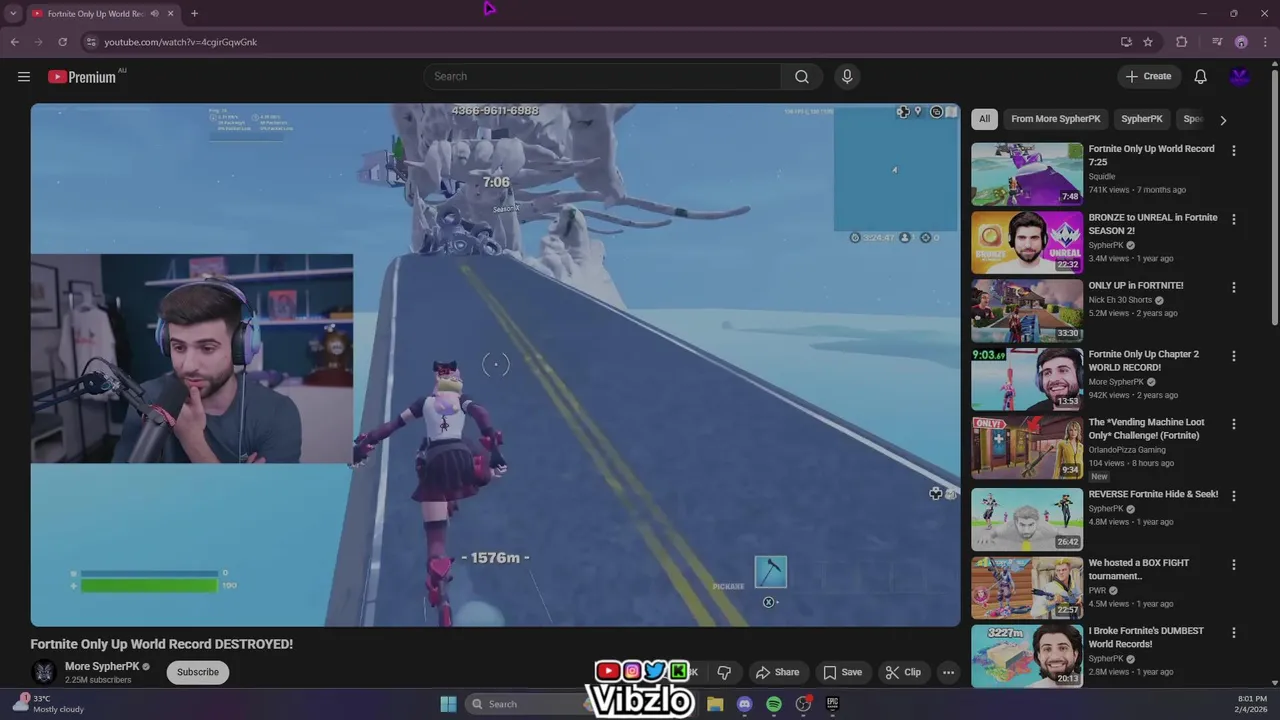Open We hosted a BOX FIGHT thumbnail

[x=1027, y=587]
